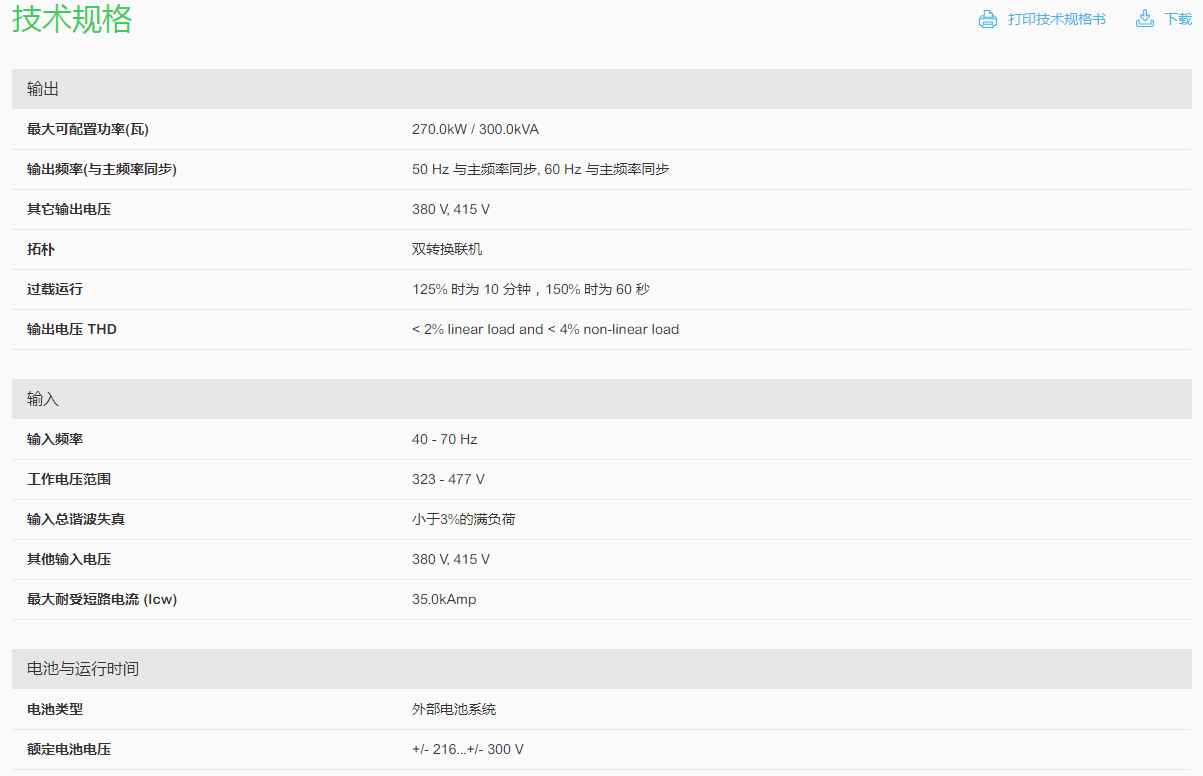Viewport: 1203px width, 776px height.
Task: Click the 270.0kW / 300.0kVA value
Action: click(x=475, y=129)
